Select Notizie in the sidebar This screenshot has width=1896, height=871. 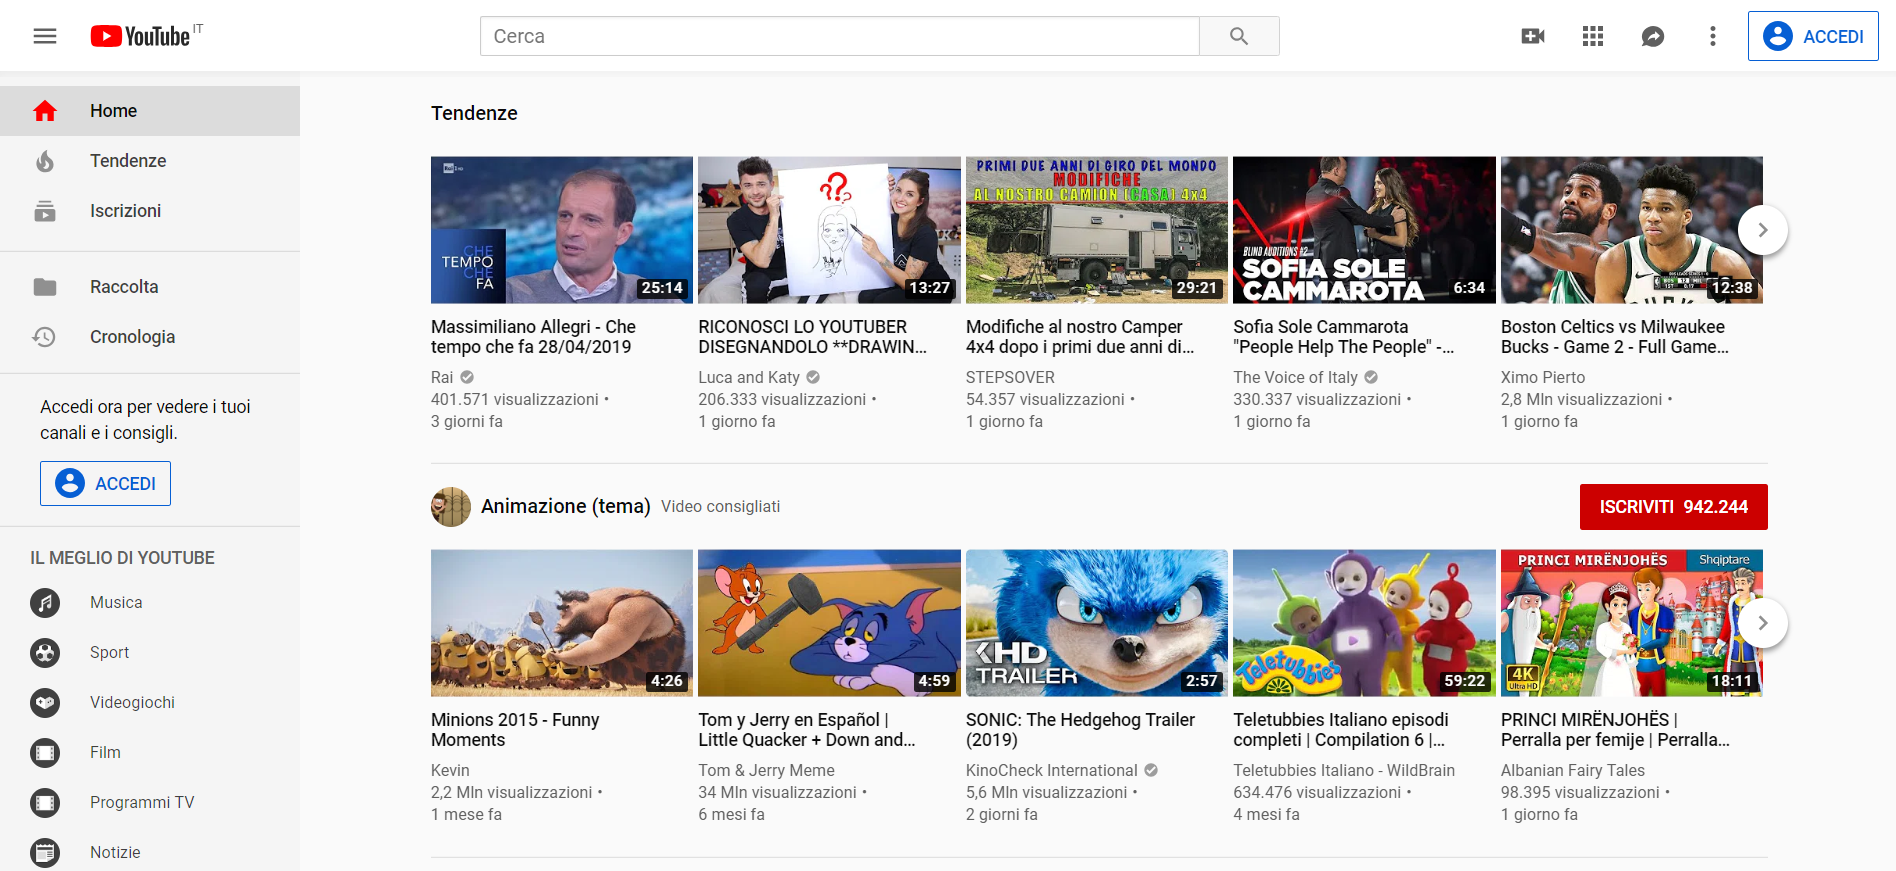coord(150,850)
